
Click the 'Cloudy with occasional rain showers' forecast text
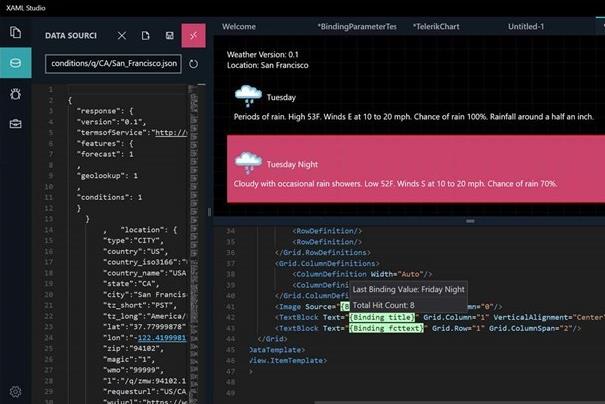(395, 184)
